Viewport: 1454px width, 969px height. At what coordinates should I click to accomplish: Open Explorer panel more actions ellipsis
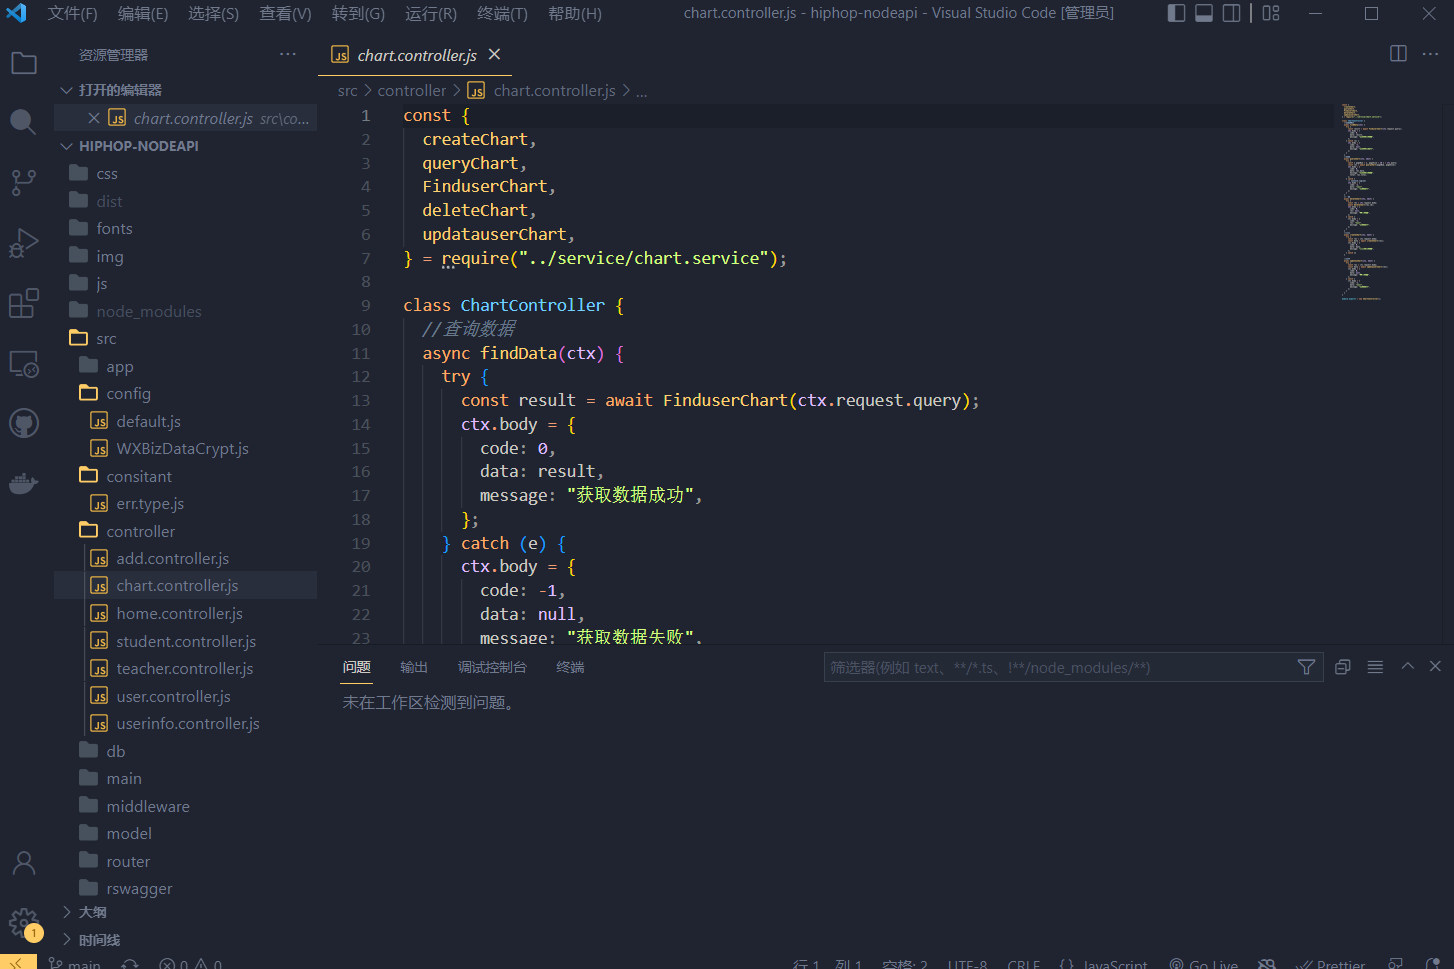coord(288,54)
